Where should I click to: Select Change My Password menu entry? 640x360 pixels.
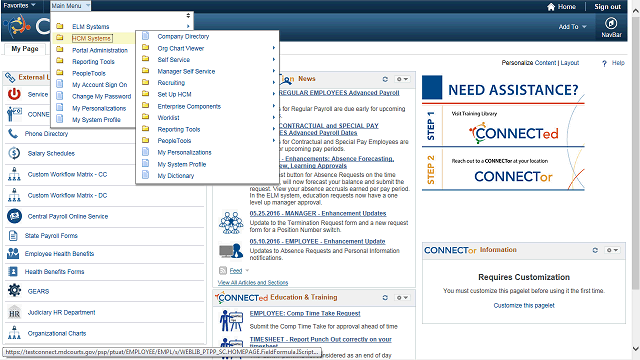coord(102,97)
